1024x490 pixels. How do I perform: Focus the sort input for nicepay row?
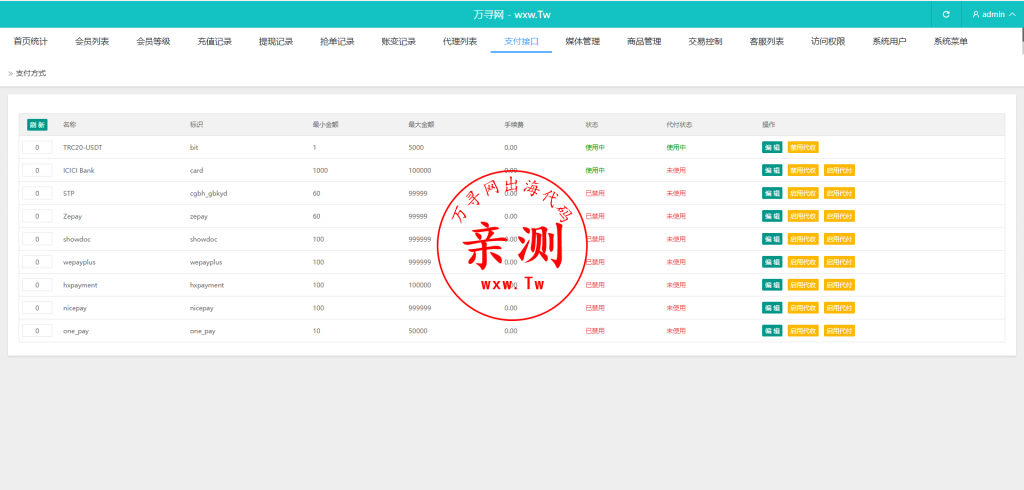pos(37,308)
